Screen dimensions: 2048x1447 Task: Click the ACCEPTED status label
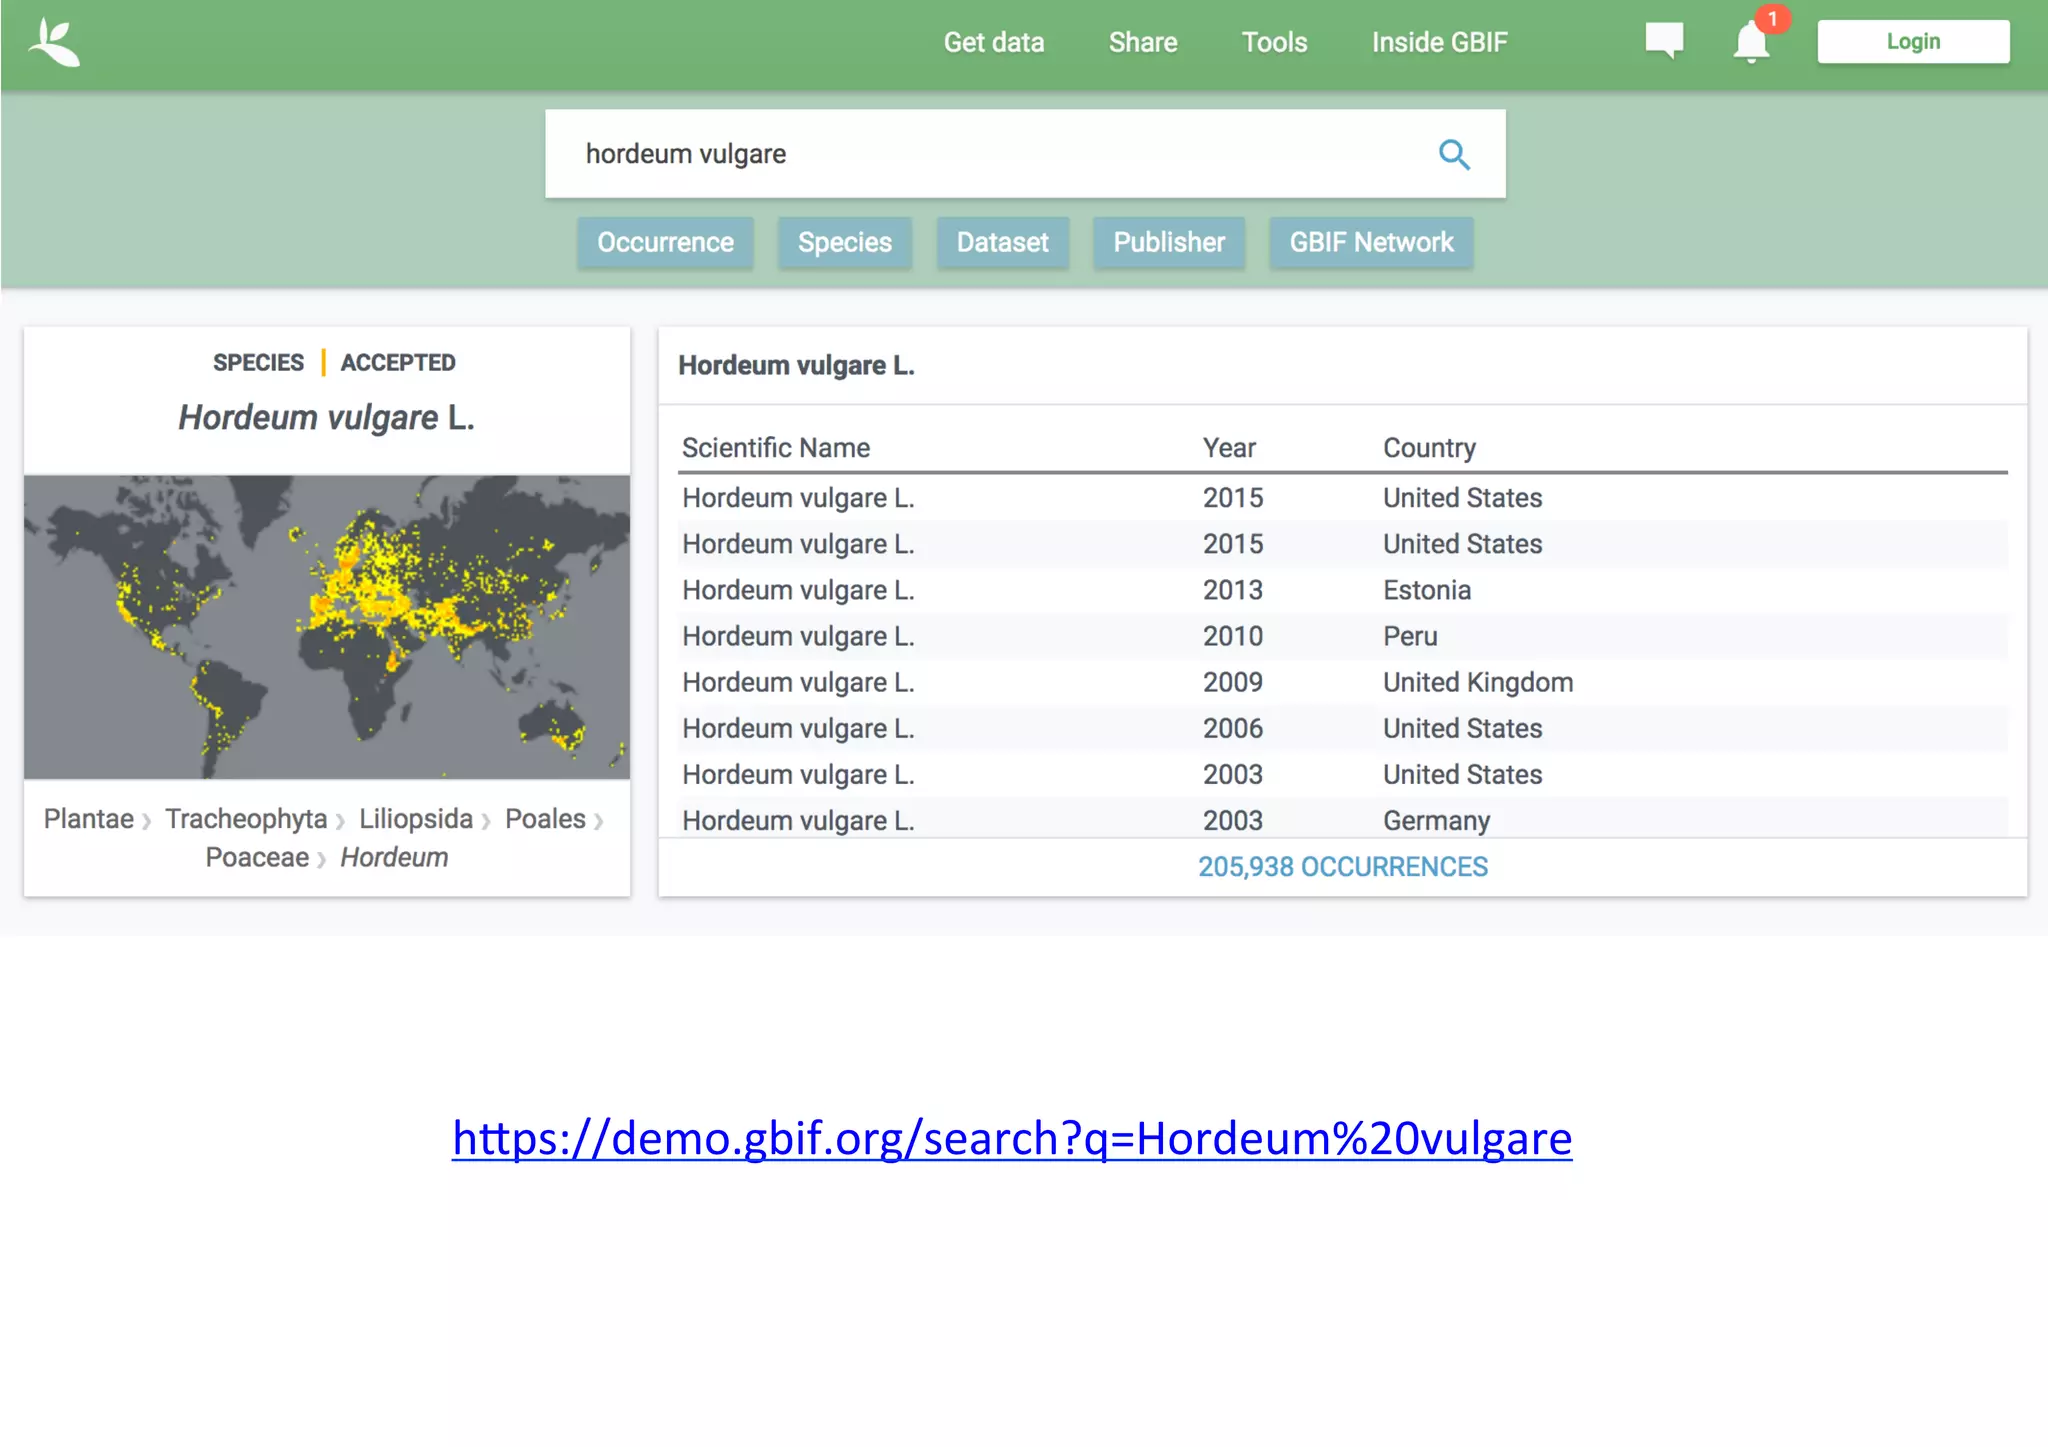[398, 362]
